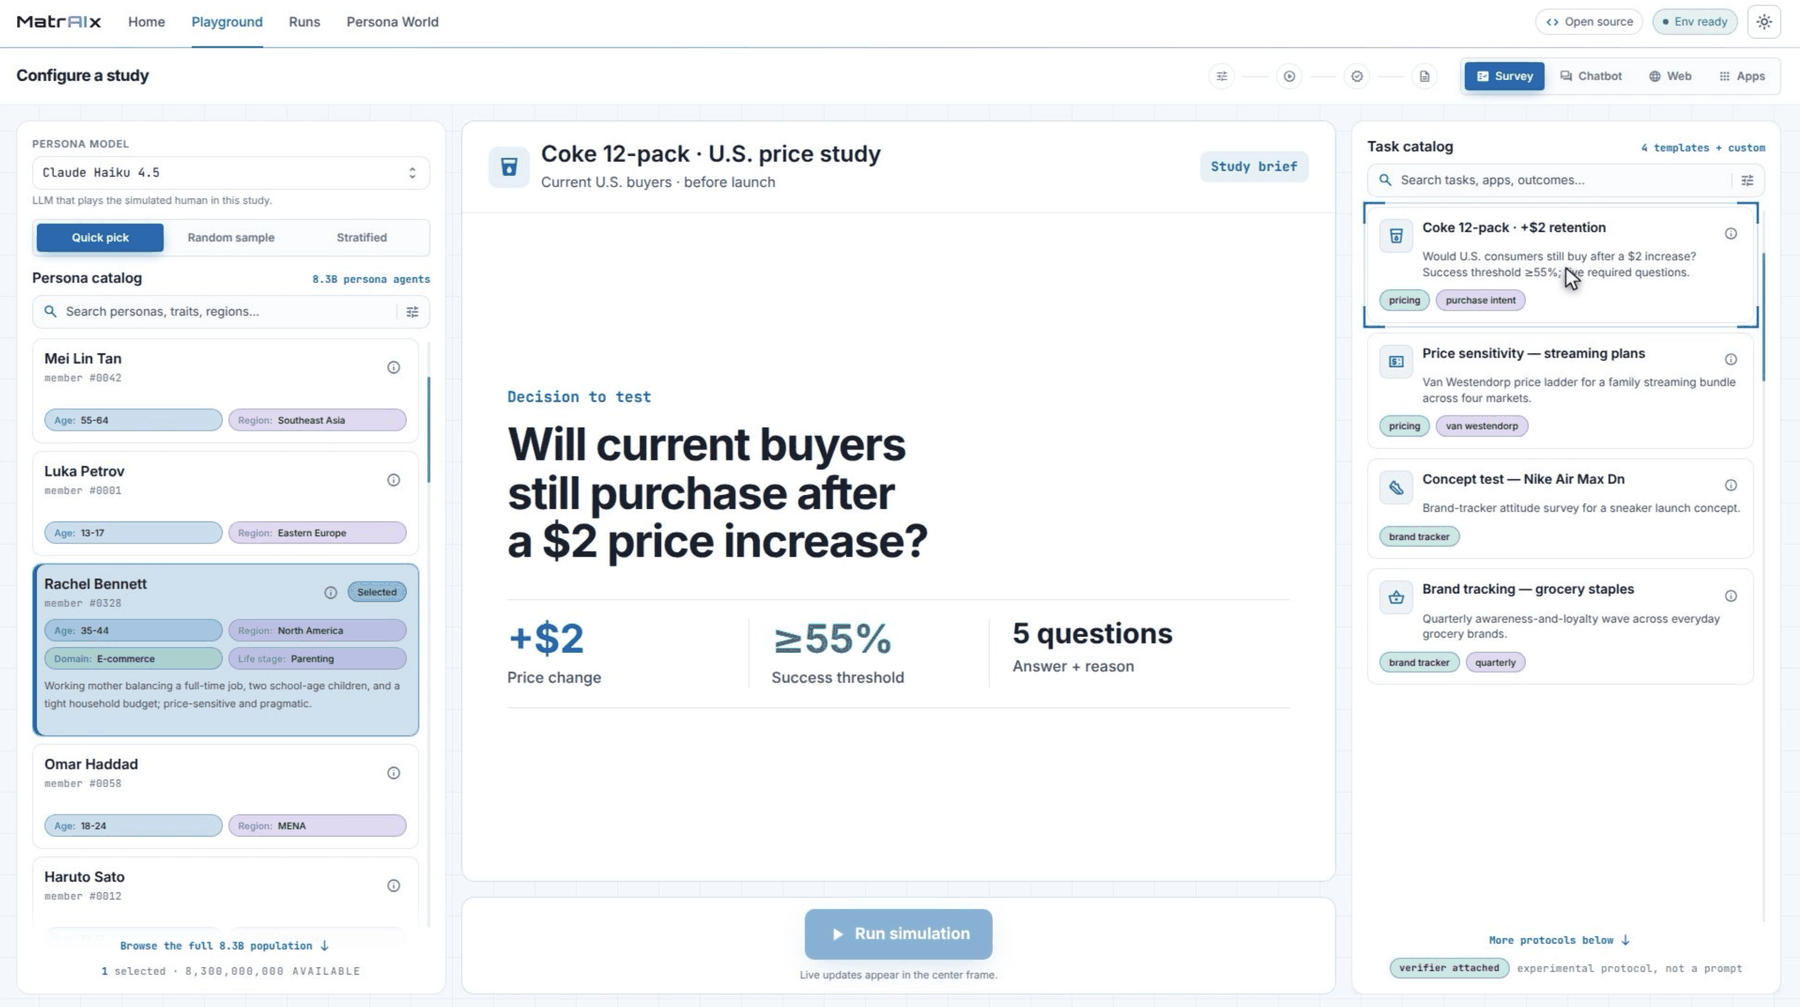Switch study mode to Apps
The width and height of the screenshot is (1800, 1007).
[1742, 76]
